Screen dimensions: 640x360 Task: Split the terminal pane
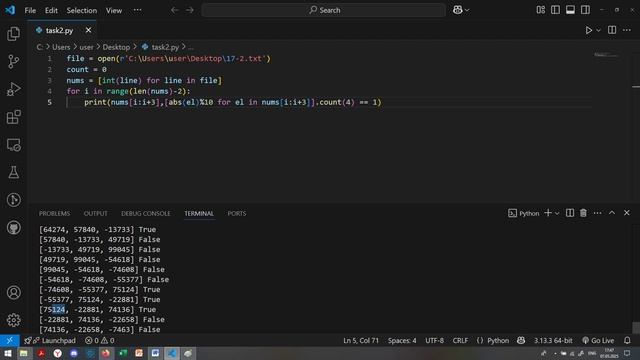tap(570, 213)
